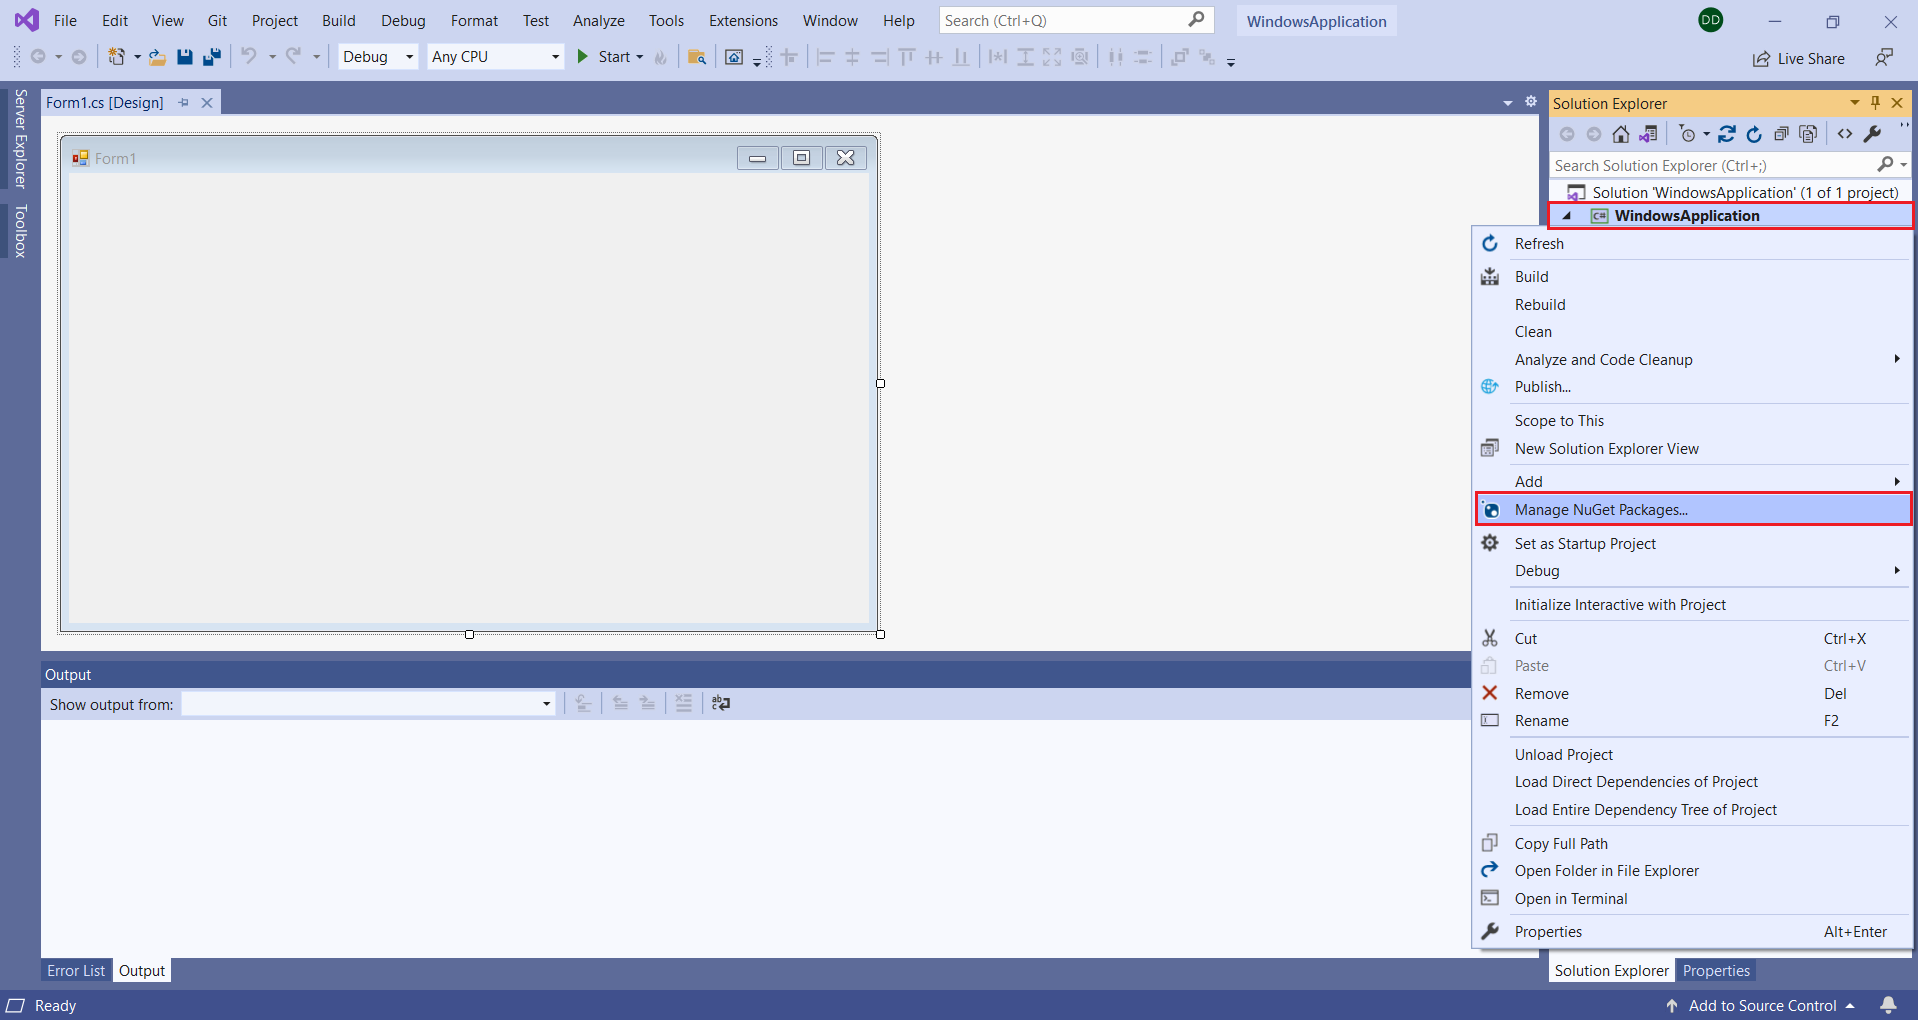Click the wrench Properties icon in Solution Explorer toolbar
The width and height of the screenshot is (1918, 1020).
point(1872,134)
